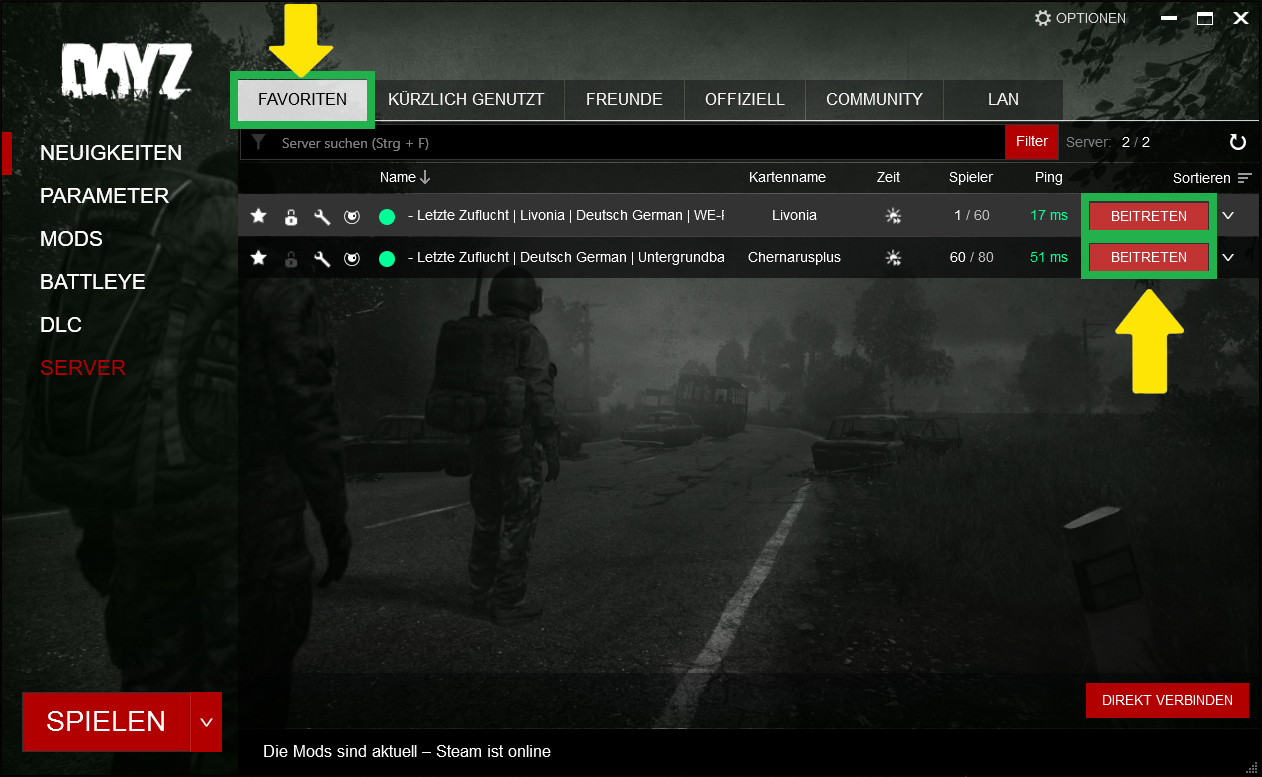
Task: Click the Chernarusplus map name cell
Action: click(x=794, y=257)
